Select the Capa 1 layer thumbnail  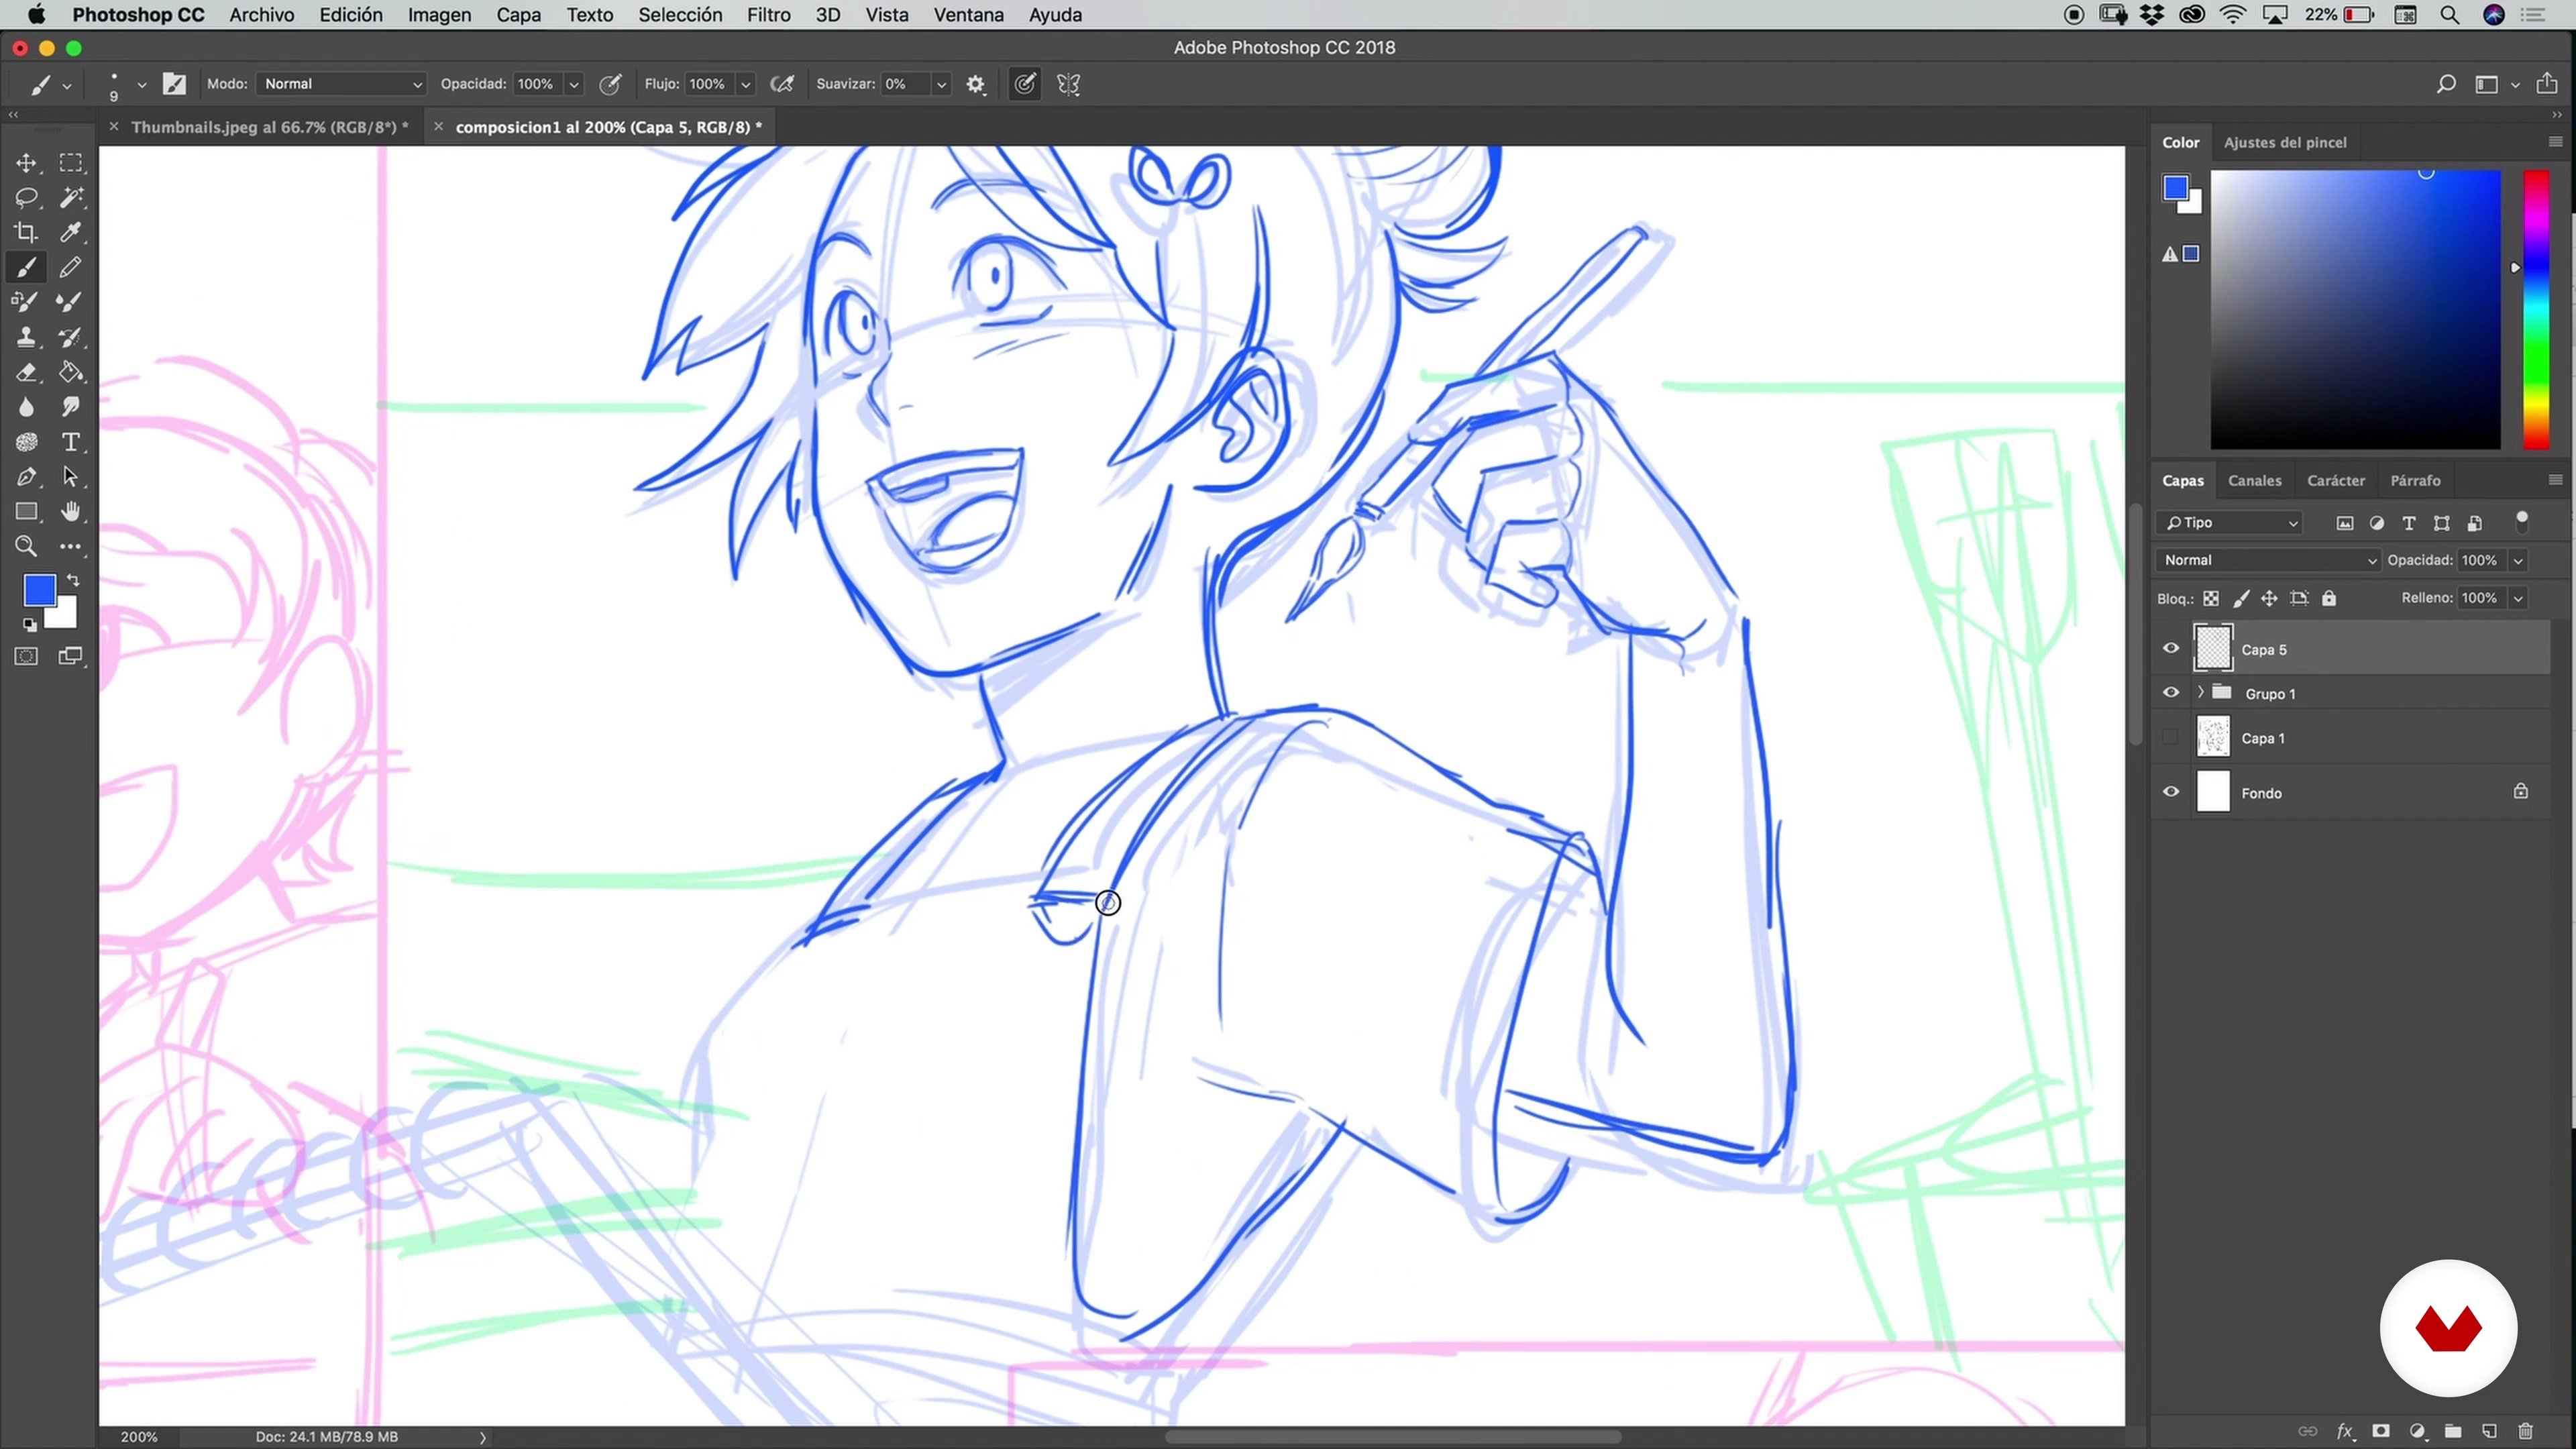[x=2212, y=737]
